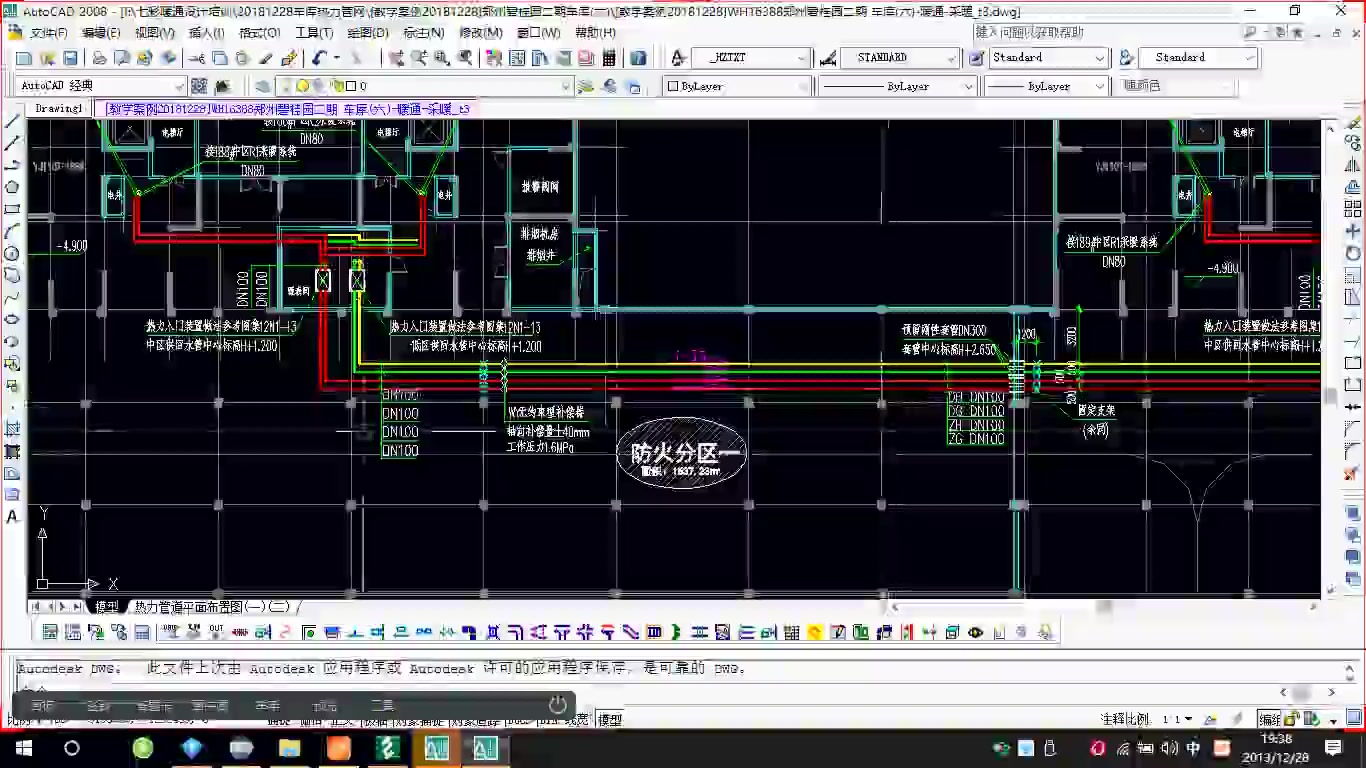Toggle the status bar lock icon
Viewport: 1366px width, 768px height.
pyautogui.click(x=1291, y=719)
